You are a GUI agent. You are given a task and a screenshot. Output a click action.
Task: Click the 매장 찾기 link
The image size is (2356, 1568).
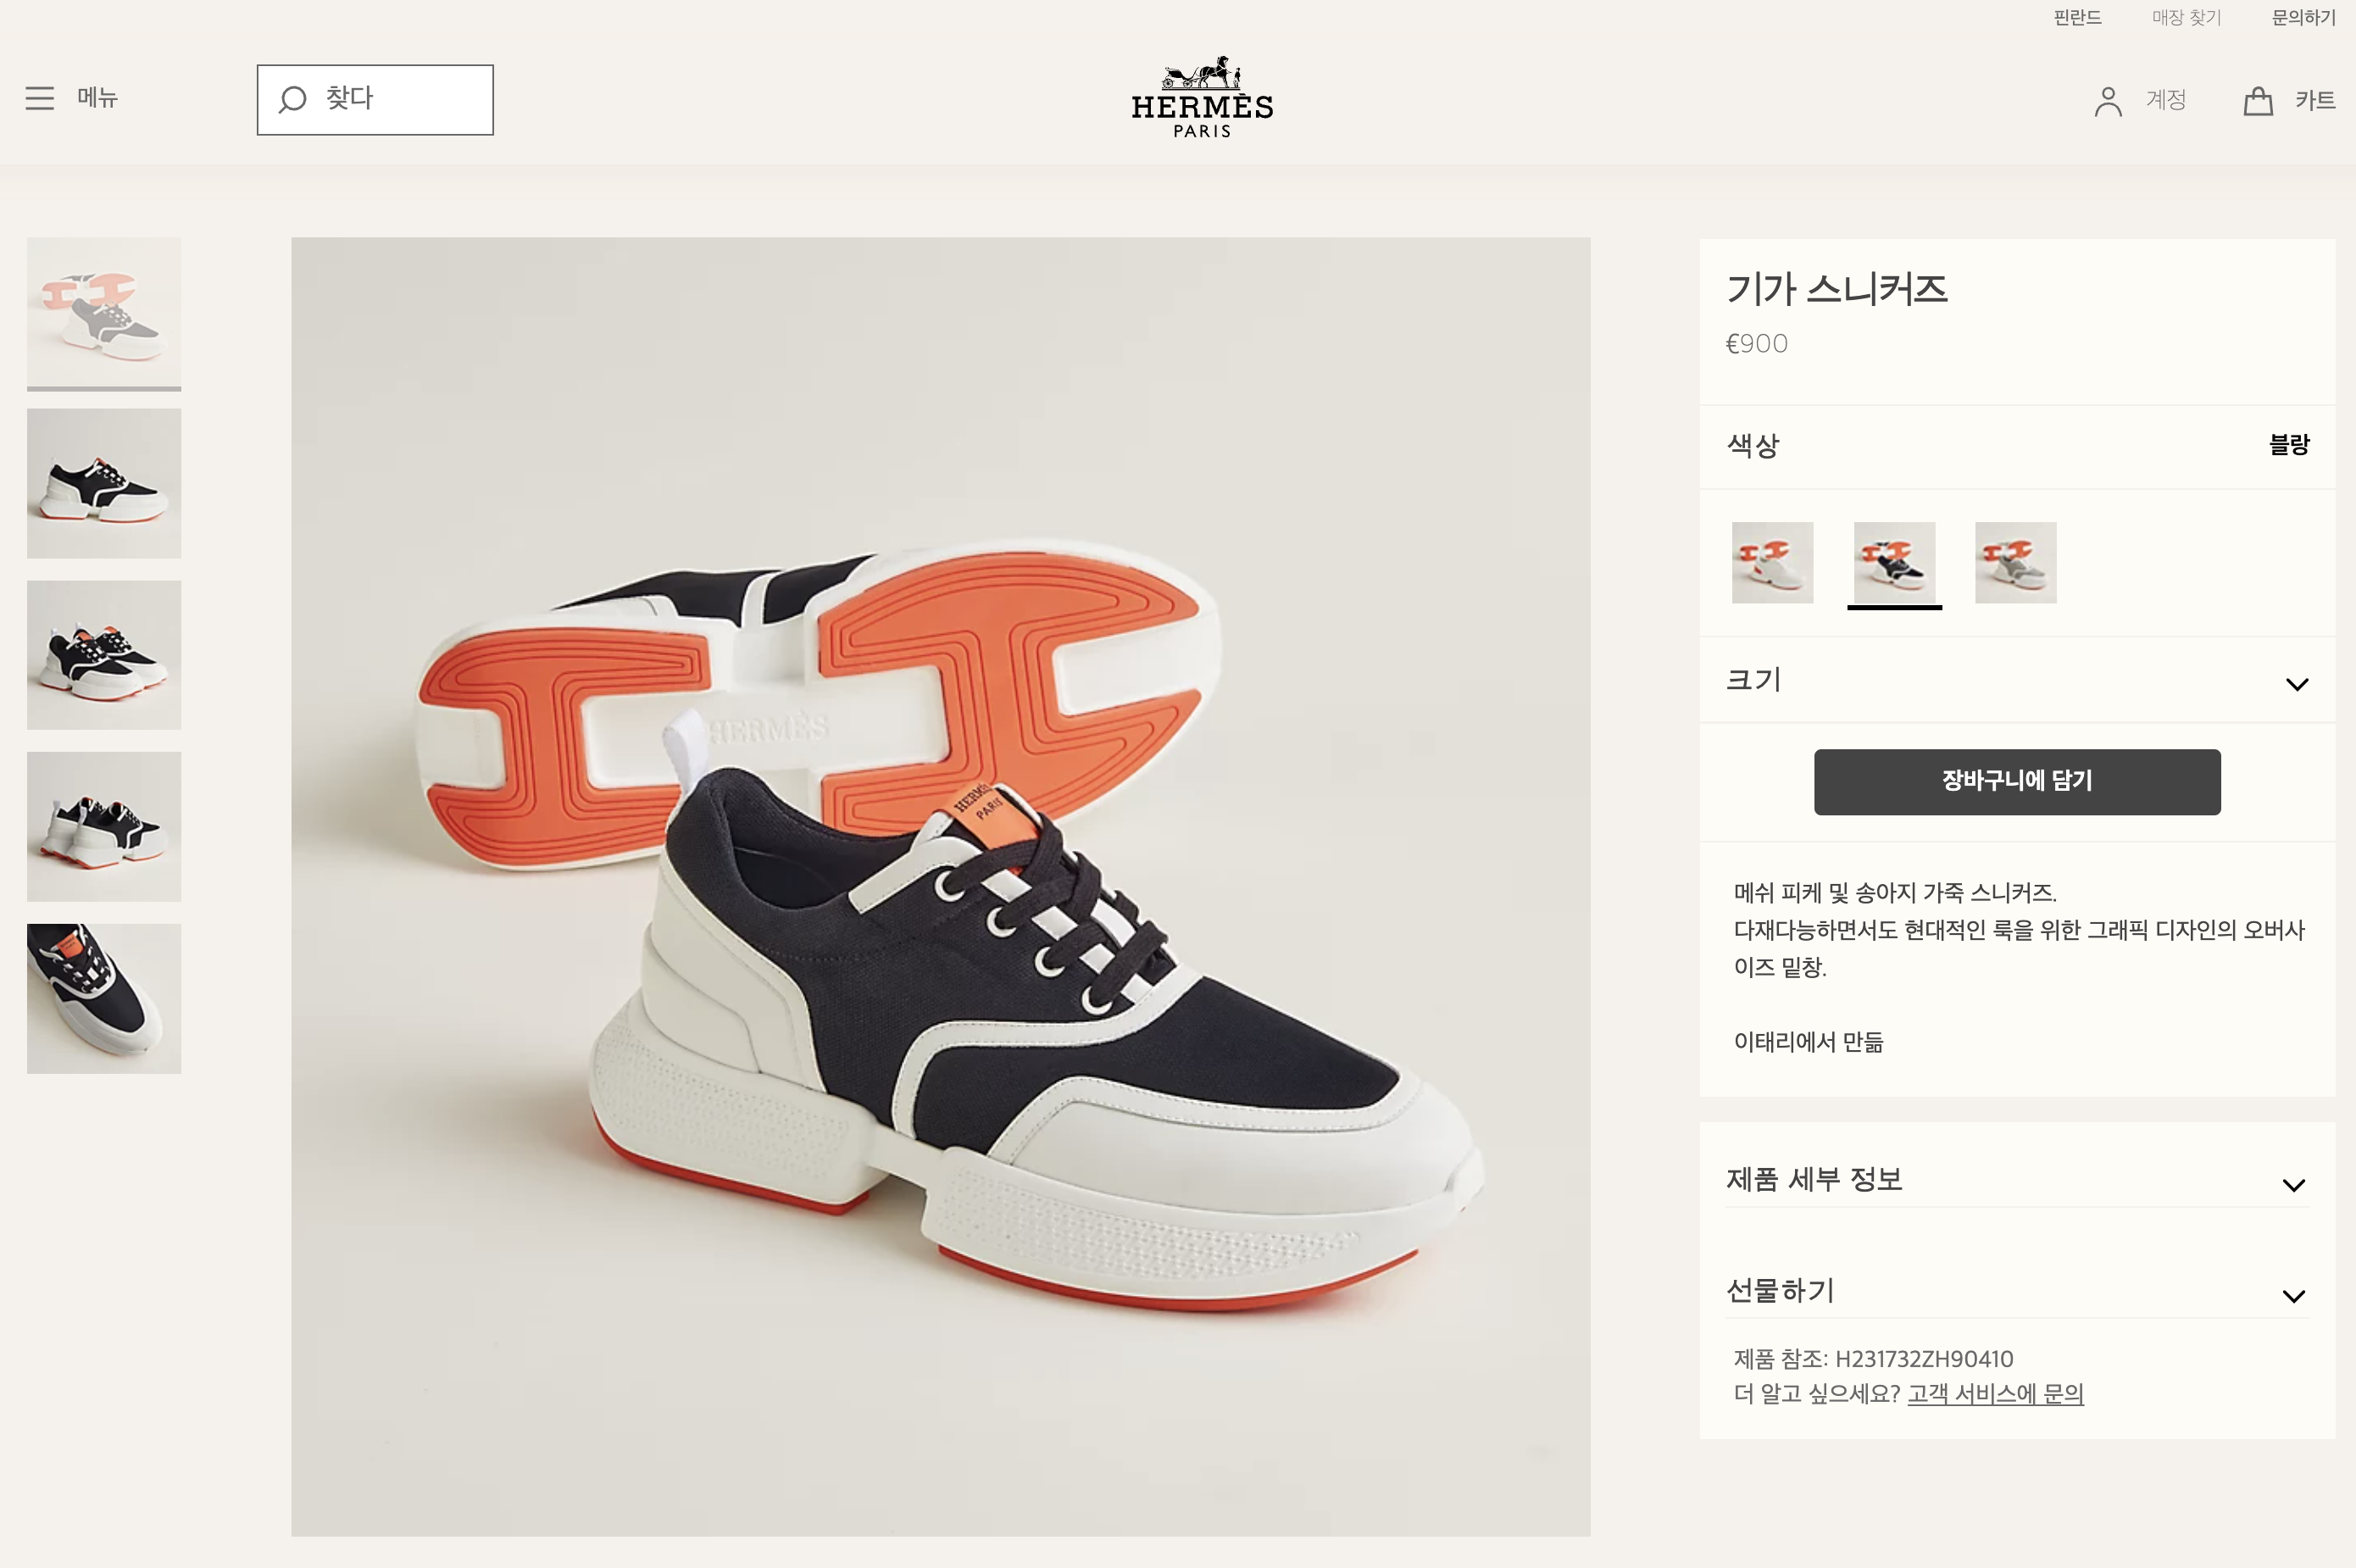[x=2186, y=18]
